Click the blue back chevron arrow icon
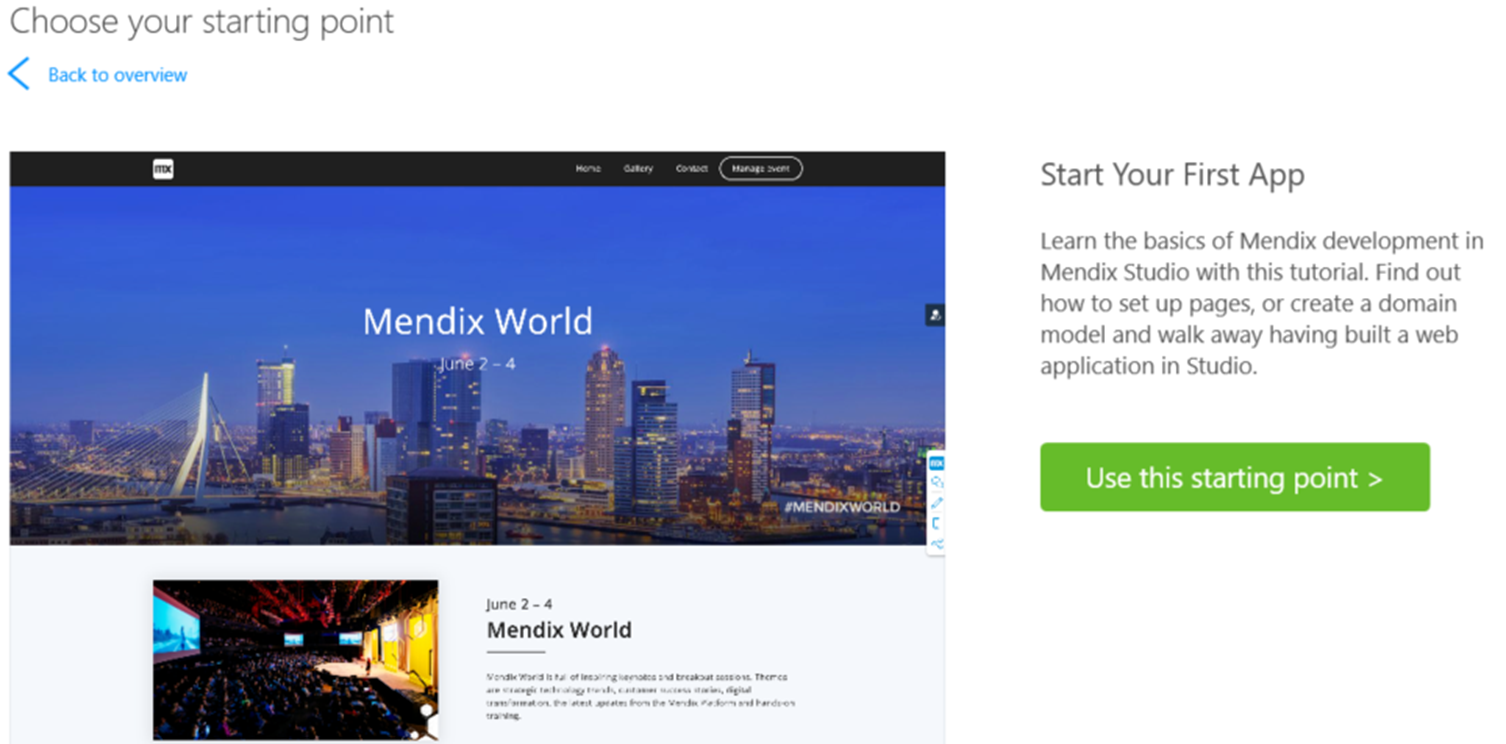 pos(18,73)
